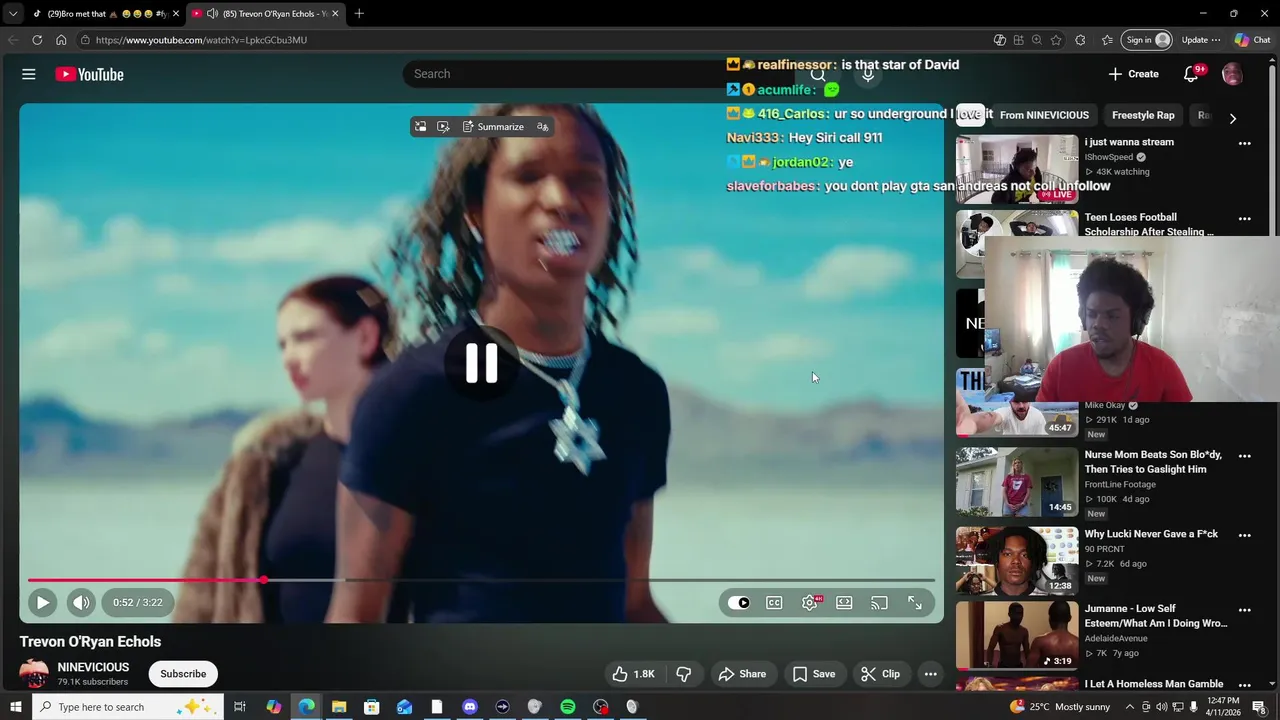This screenshot has width=1280, height=720.
Task: Mute the video with the speaker button
Action: click(81, 602)
